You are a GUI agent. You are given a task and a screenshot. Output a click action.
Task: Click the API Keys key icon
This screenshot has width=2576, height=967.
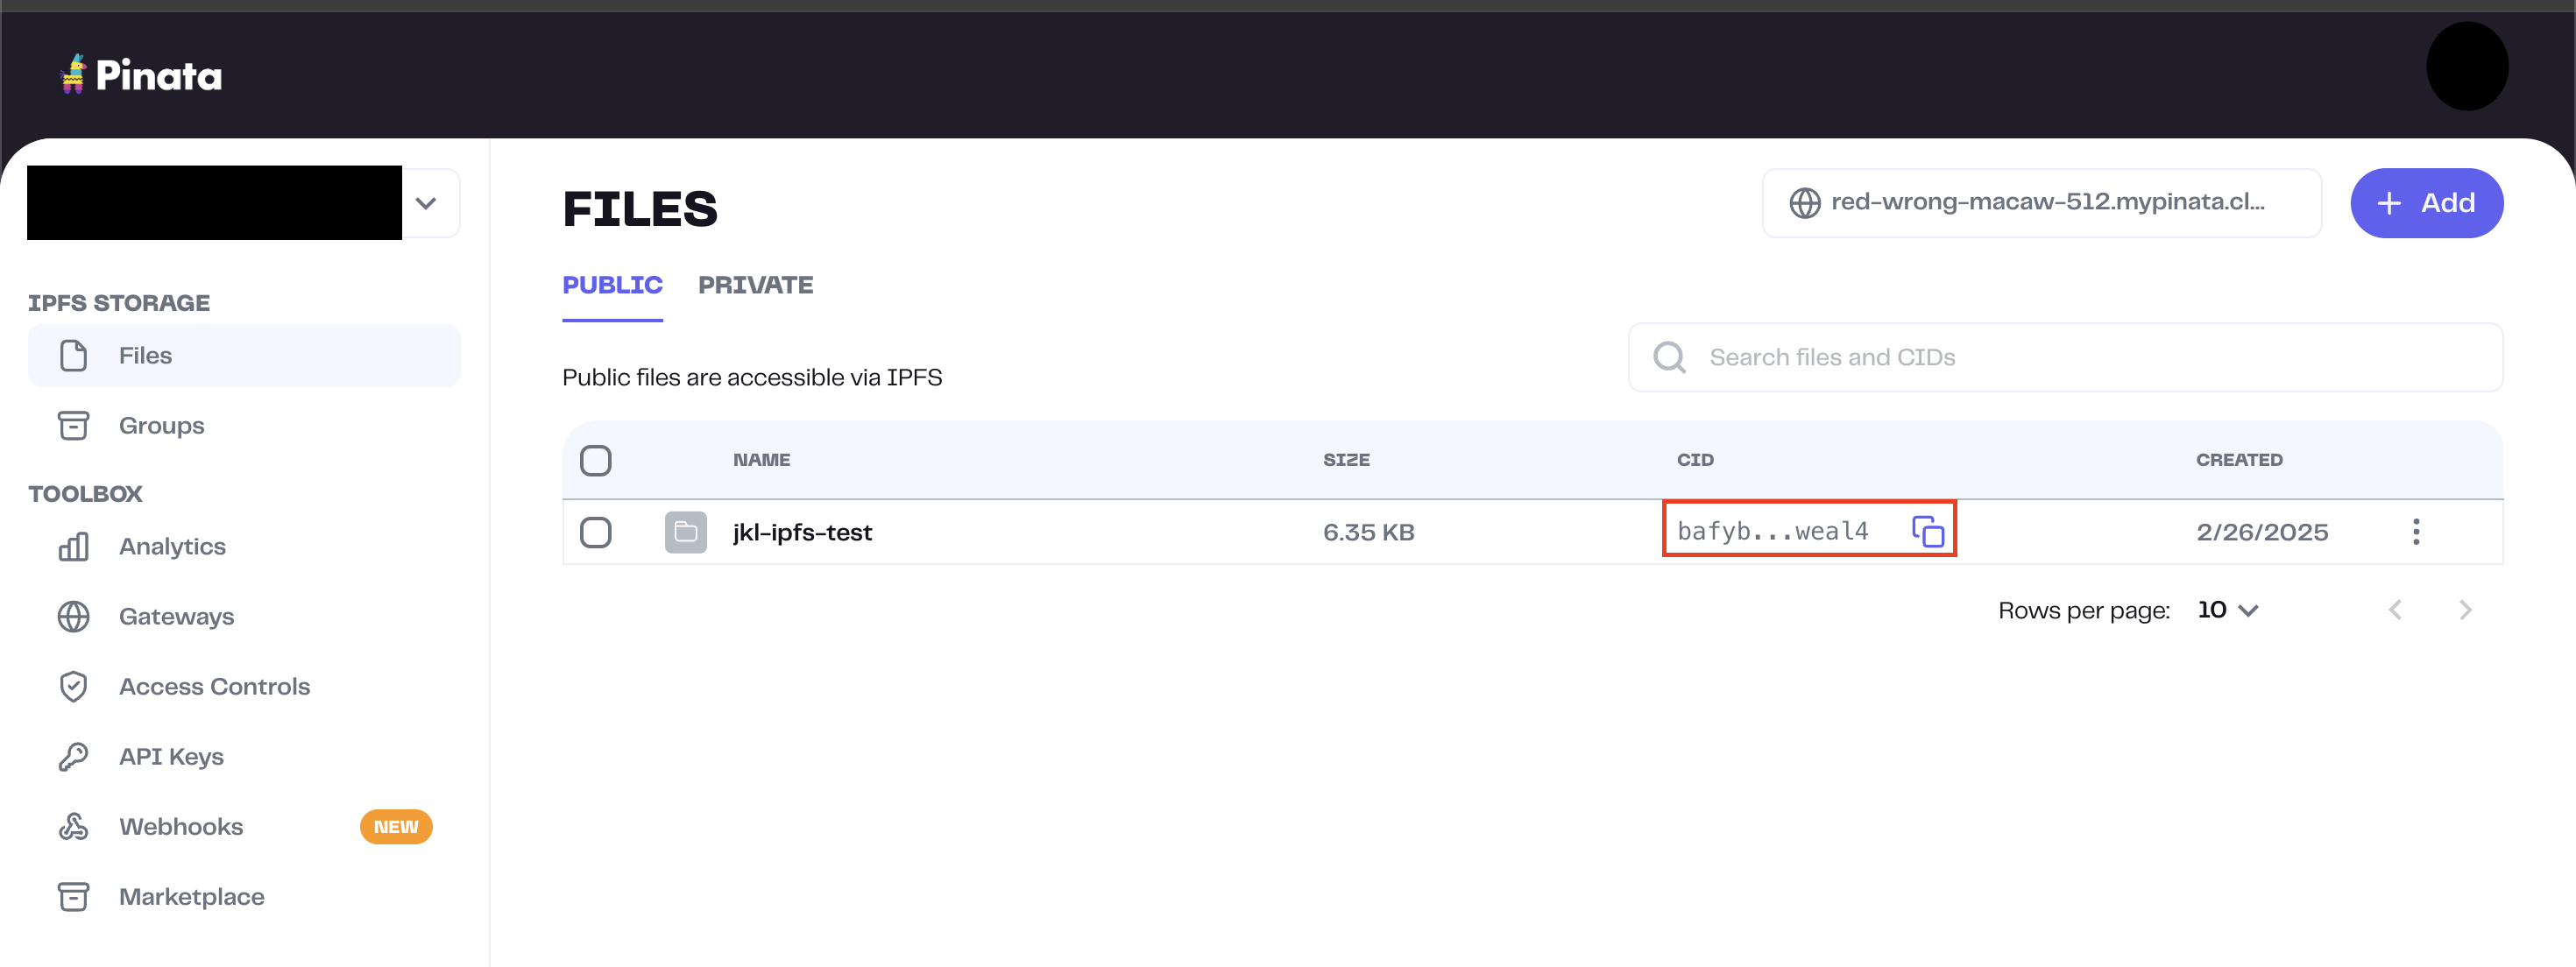pos(73,756)
